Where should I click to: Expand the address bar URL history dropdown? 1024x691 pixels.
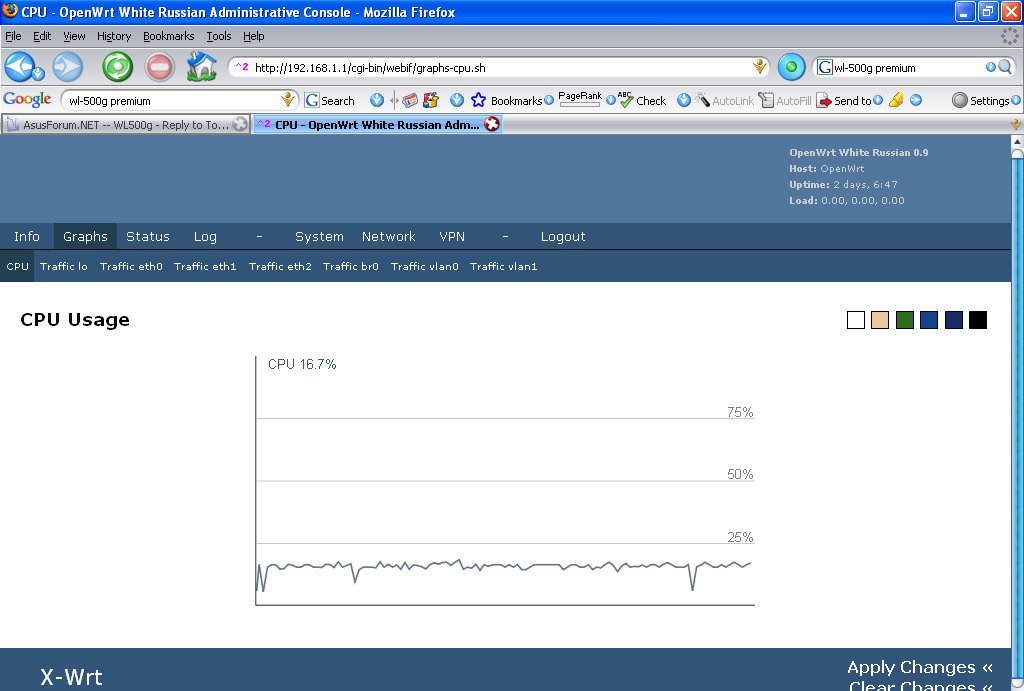(x=760, y=68)
